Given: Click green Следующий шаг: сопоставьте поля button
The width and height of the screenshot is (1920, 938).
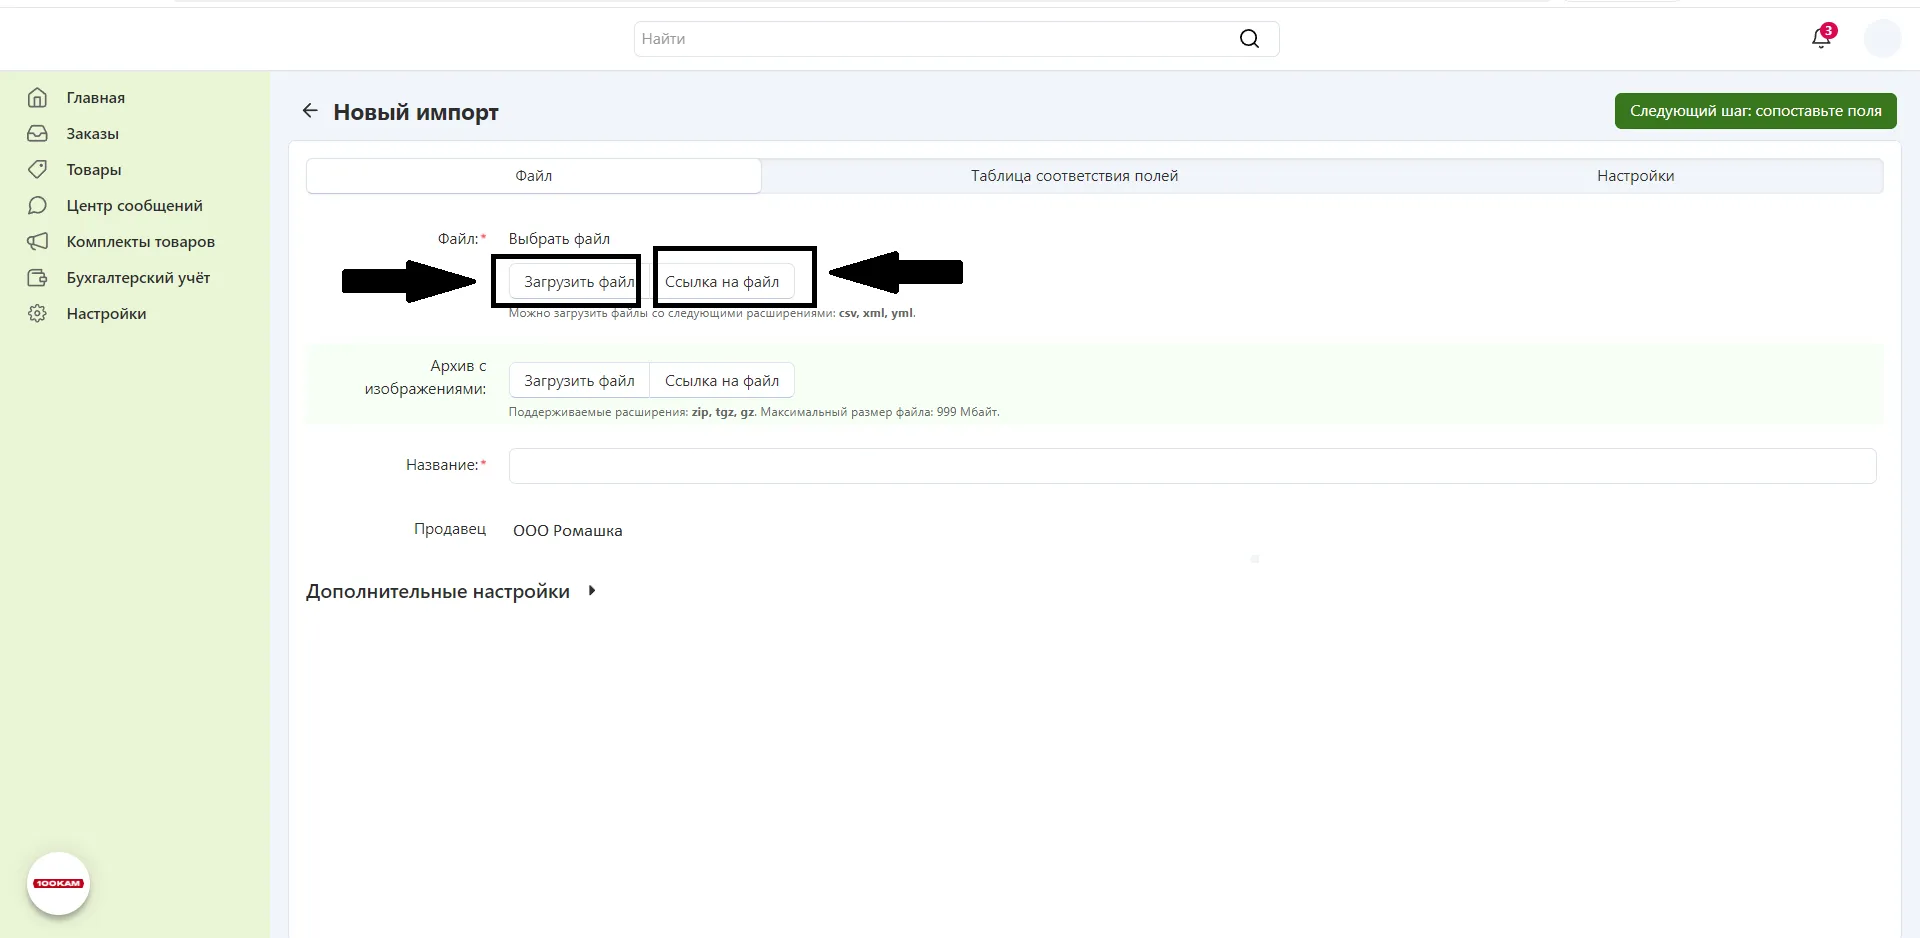Looking at the screenshot, I should pos(1755,111).
